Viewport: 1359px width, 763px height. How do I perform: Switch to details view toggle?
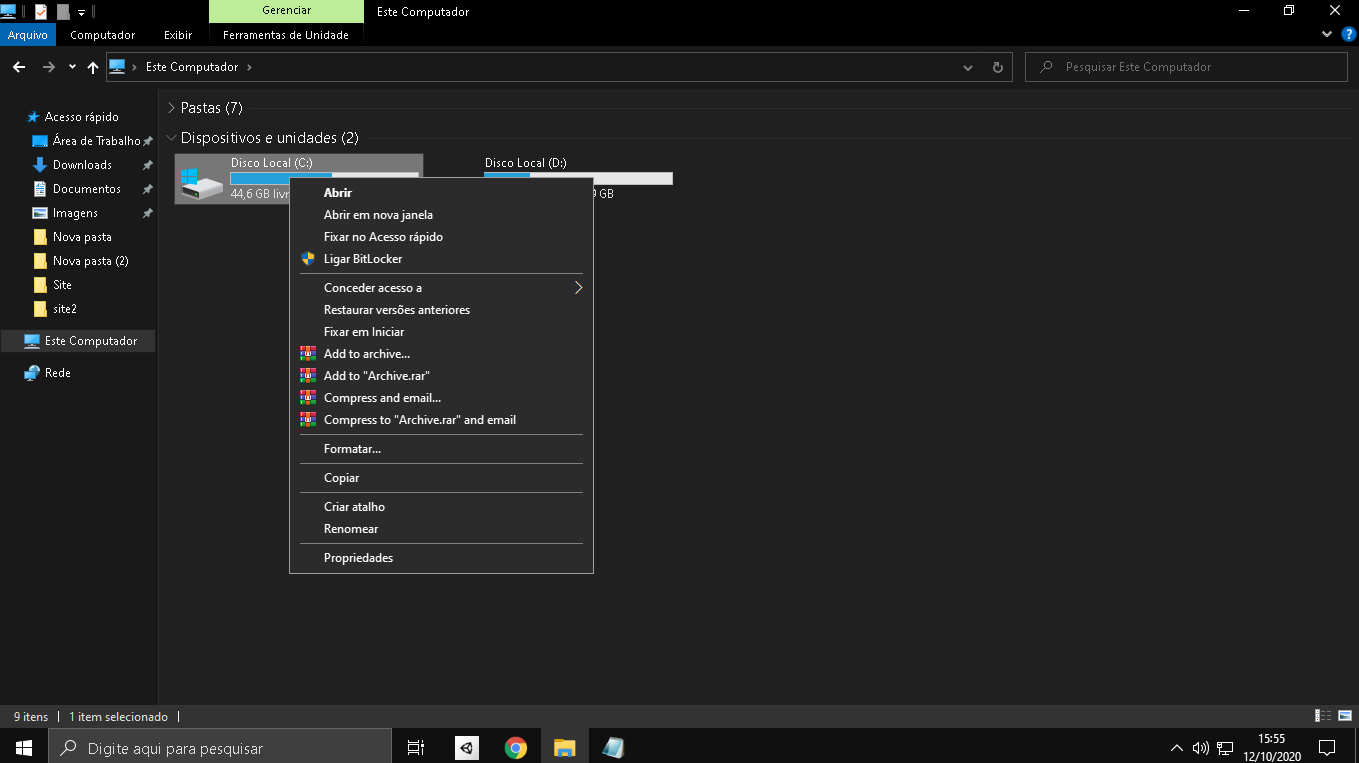[1323, 716]
